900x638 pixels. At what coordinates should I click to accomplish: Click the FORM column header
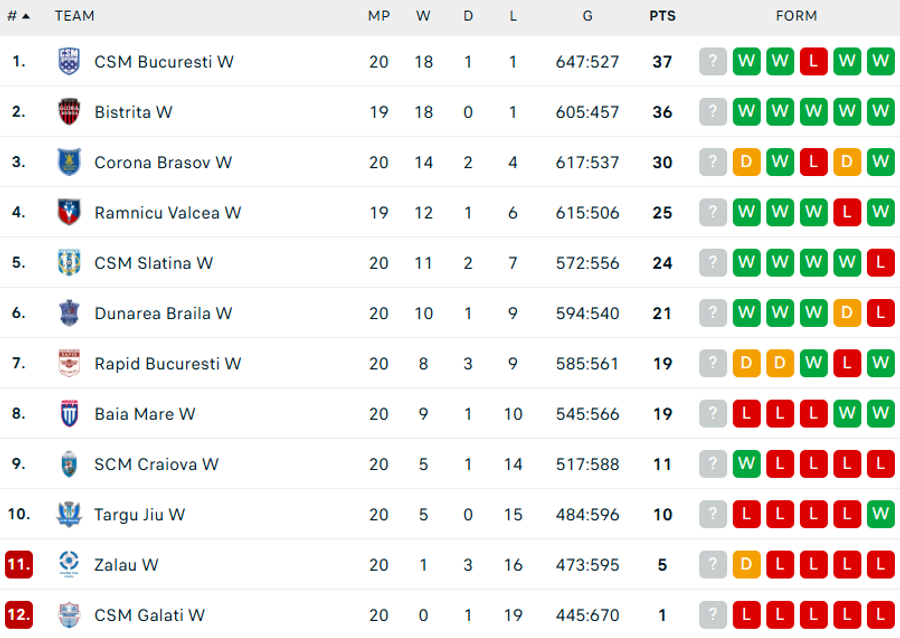coord(796,16)
